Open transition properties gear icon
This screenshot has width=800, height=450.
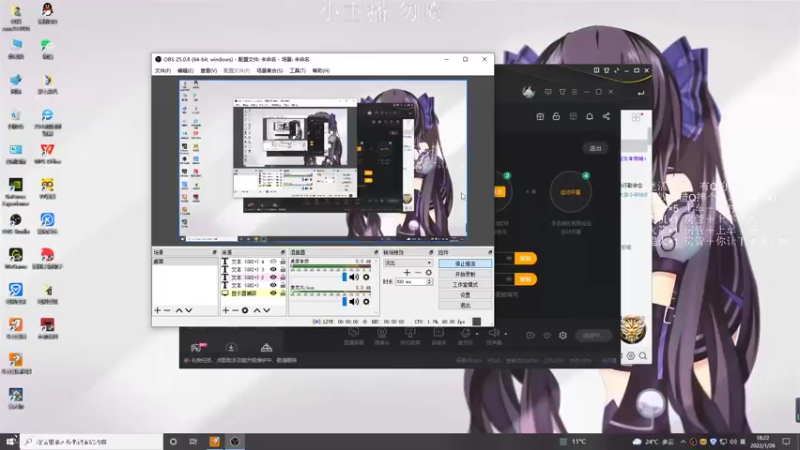[x=429, y=272]
